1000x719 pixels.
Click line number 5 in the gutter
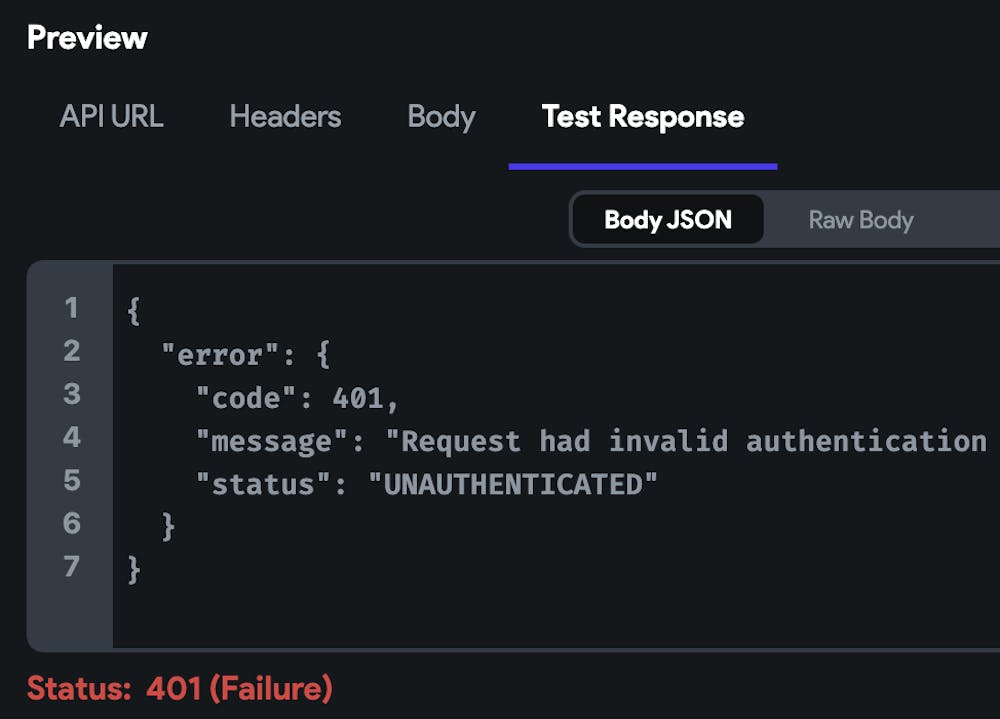[71, 480]
